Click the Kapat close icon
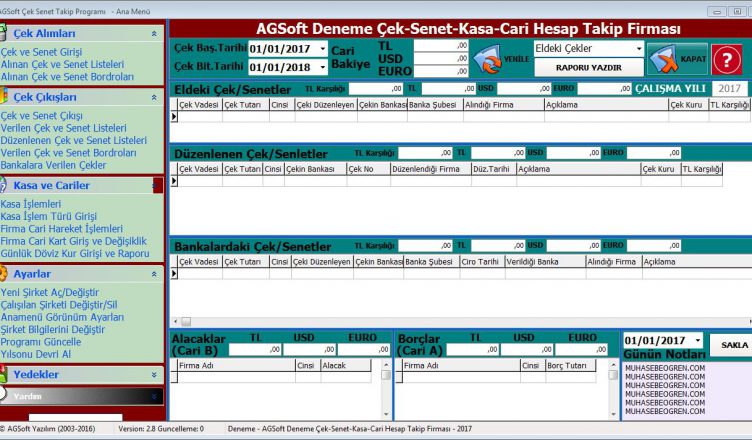 tap(663, 59)
